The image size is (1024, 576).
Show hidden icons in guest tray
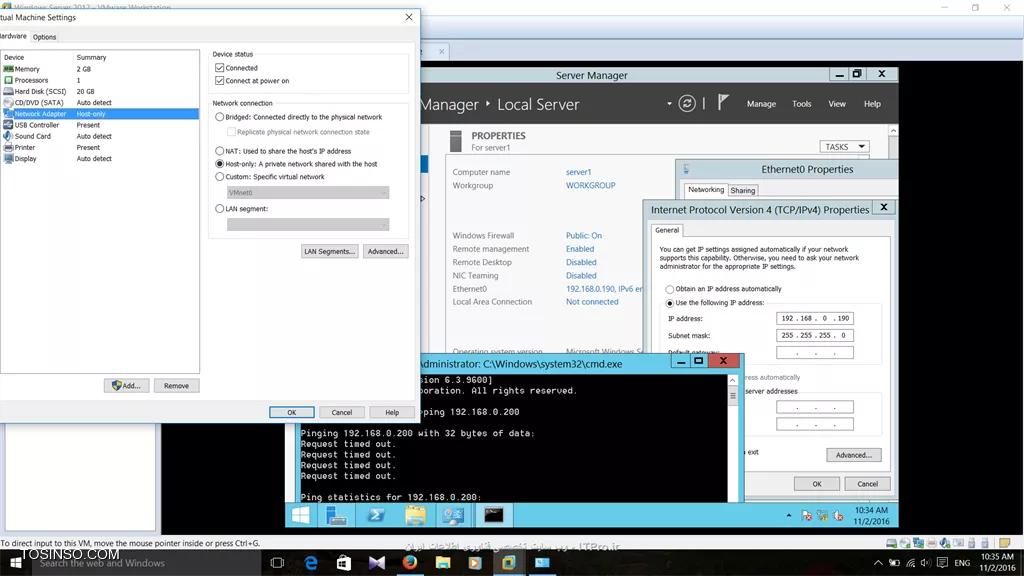[788, 515]
